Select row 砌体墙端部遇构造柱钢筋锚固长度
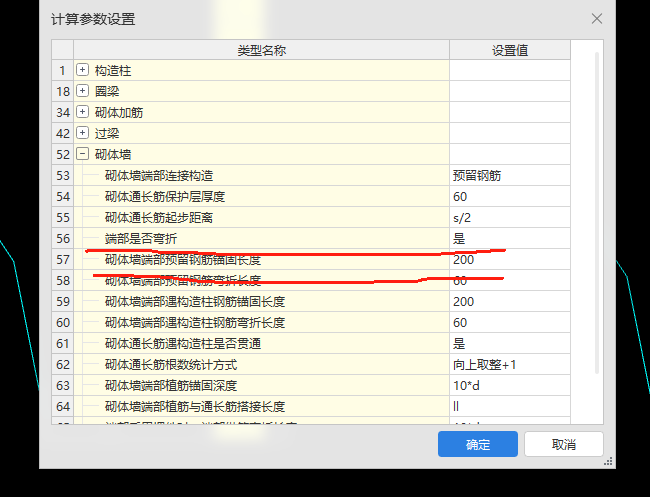This screenshot has height=497, width=650. (262, 301)
